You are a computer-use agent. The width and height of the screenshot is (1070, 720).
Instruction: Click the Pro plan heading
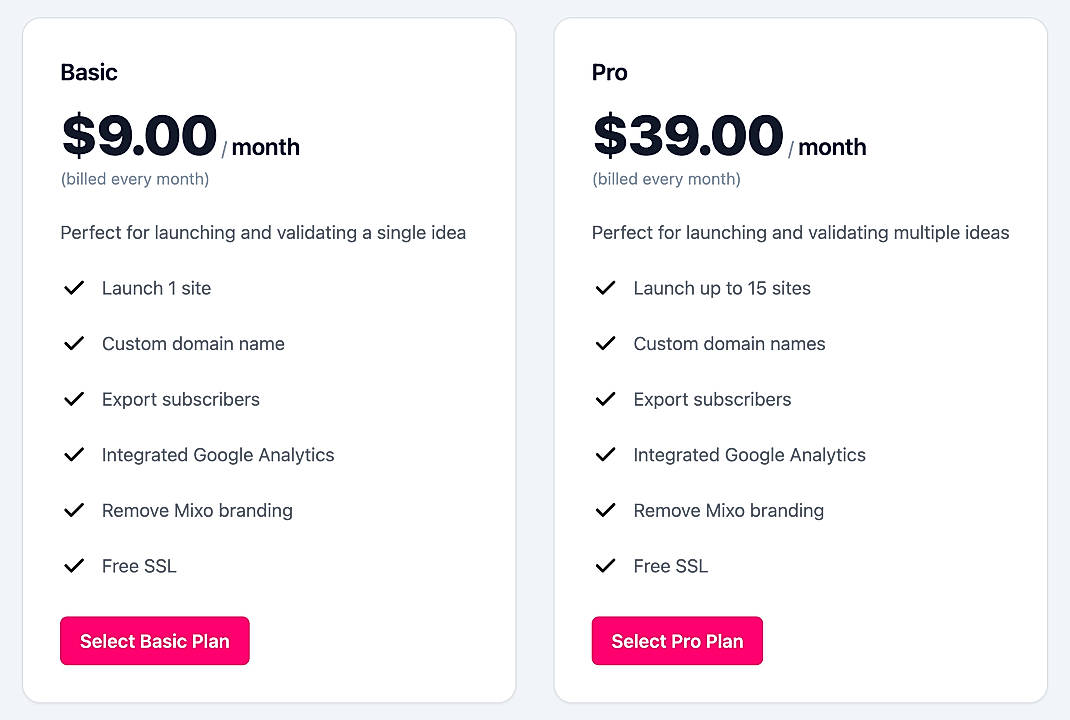(609, 72)
